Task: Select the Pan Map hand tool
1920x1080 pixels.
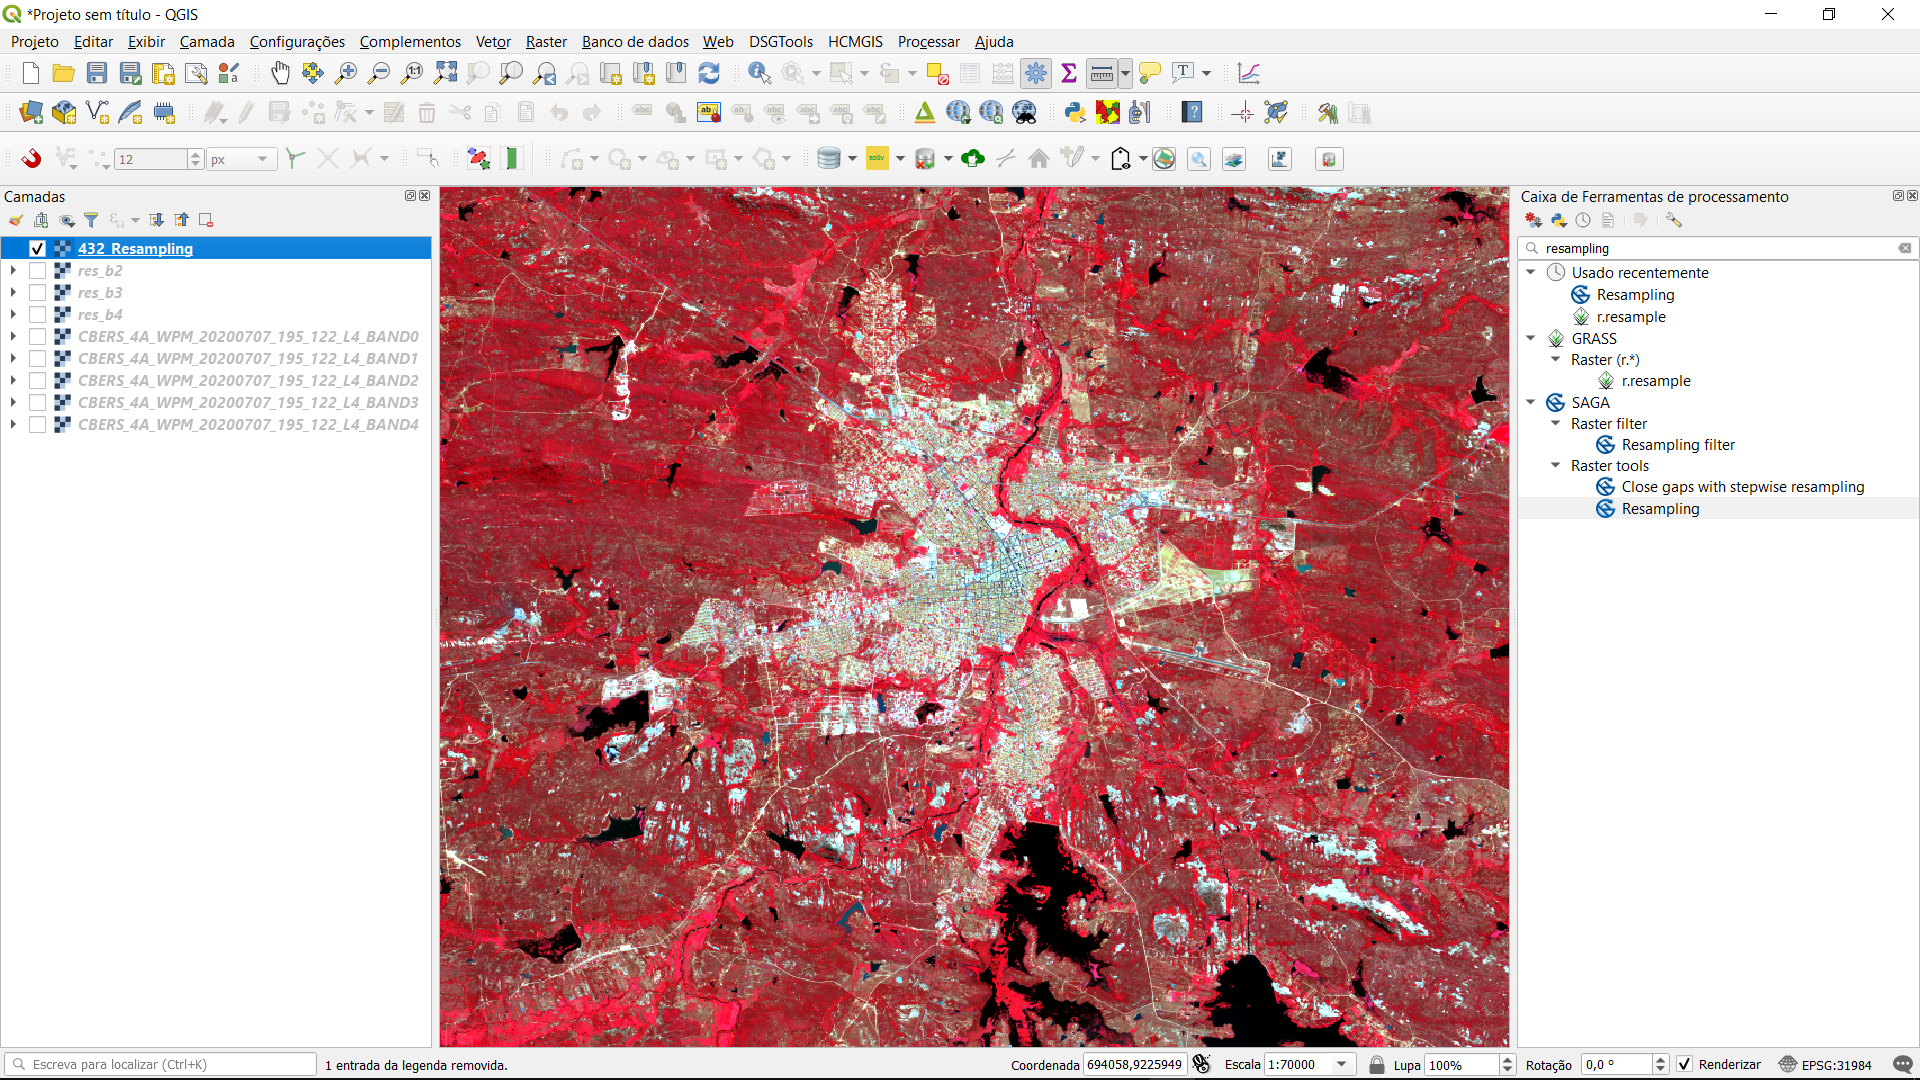Action: 280,73
